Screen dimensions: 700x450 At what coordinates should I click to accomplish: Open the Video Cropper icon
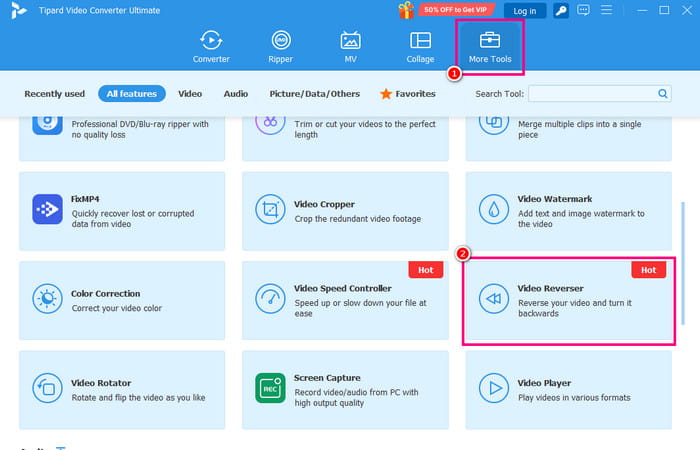pyautogui.click(x=270, y=209)
